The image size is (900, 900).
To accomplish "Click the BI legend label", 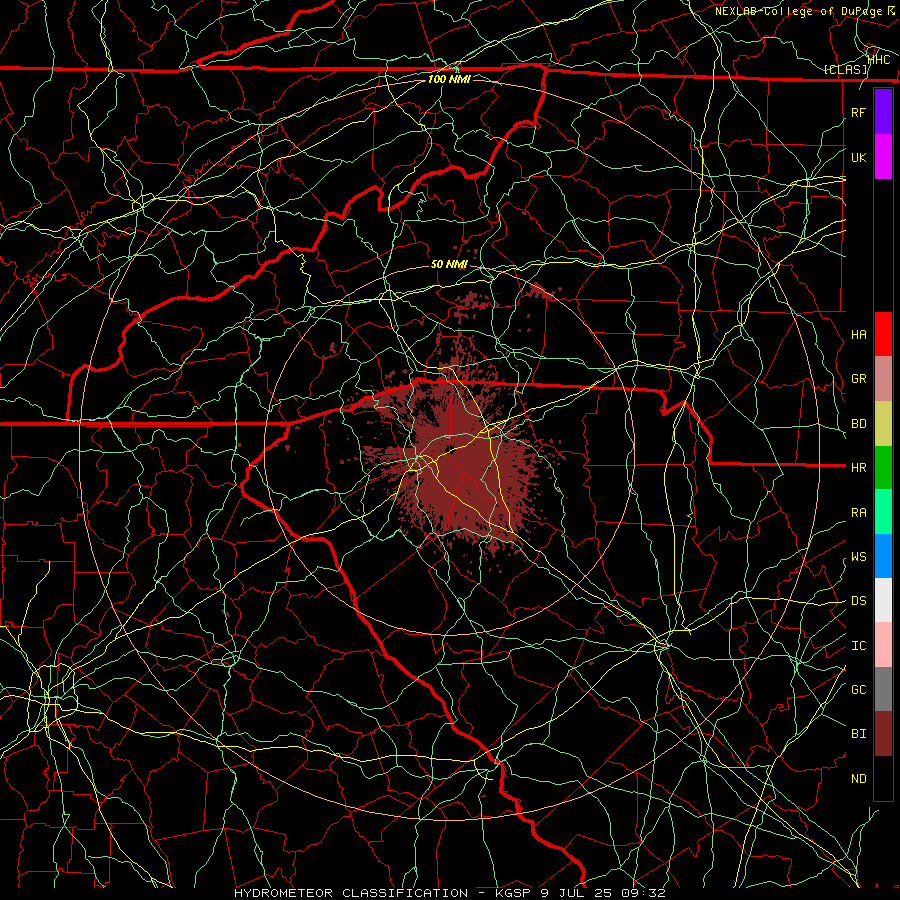I will 859,734.
